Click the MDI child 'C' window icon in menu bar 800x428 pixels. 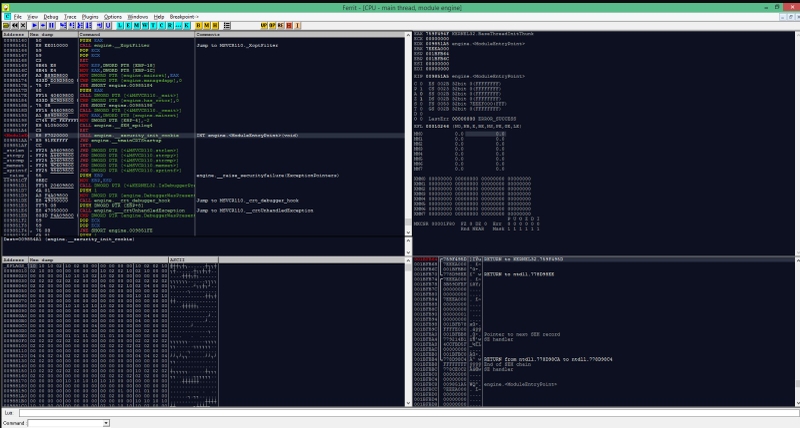[7, 17]
